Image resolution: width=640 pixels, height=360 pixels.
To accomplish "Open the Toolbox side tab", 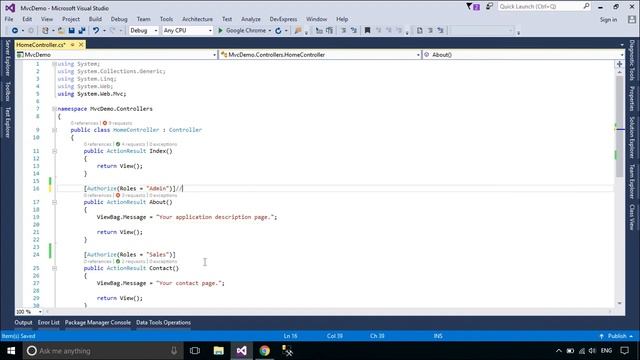I will 7,91.
